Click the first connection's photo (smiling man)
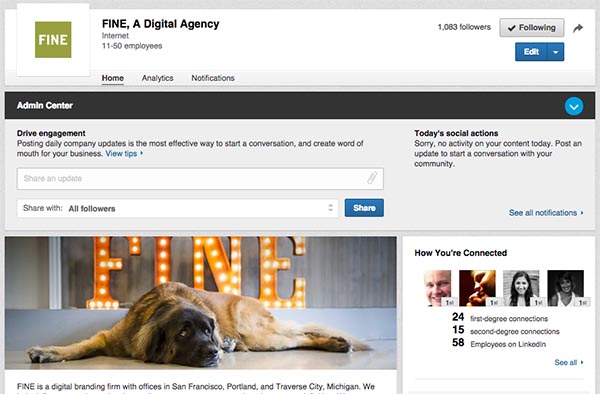Image resolution: width=600 pixels, height=394 pixels. click(x=438, y=288)
